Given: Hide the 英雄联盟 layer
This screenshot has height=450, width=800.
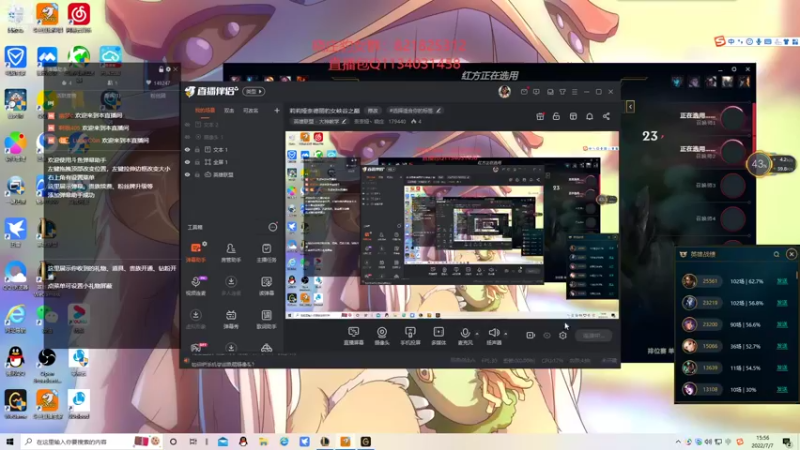Looking at the screenshot, I should pos(187,174).
